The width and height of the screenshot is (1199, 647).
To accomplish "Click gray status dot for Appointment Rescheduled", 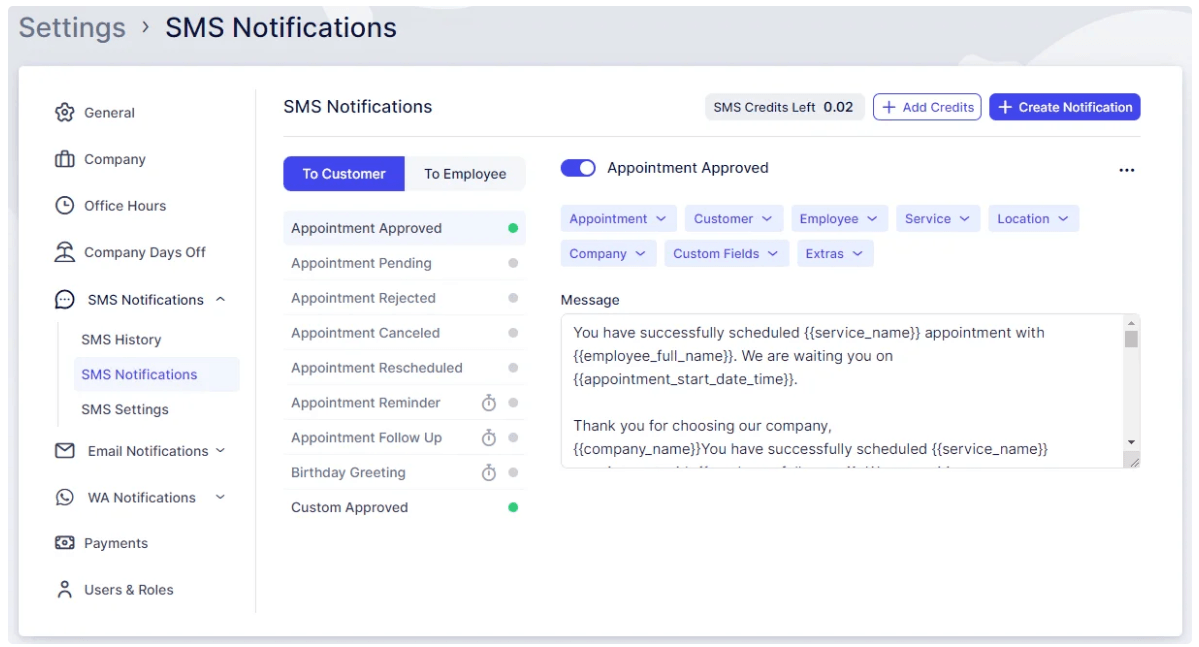I will (x=513, y=368).
